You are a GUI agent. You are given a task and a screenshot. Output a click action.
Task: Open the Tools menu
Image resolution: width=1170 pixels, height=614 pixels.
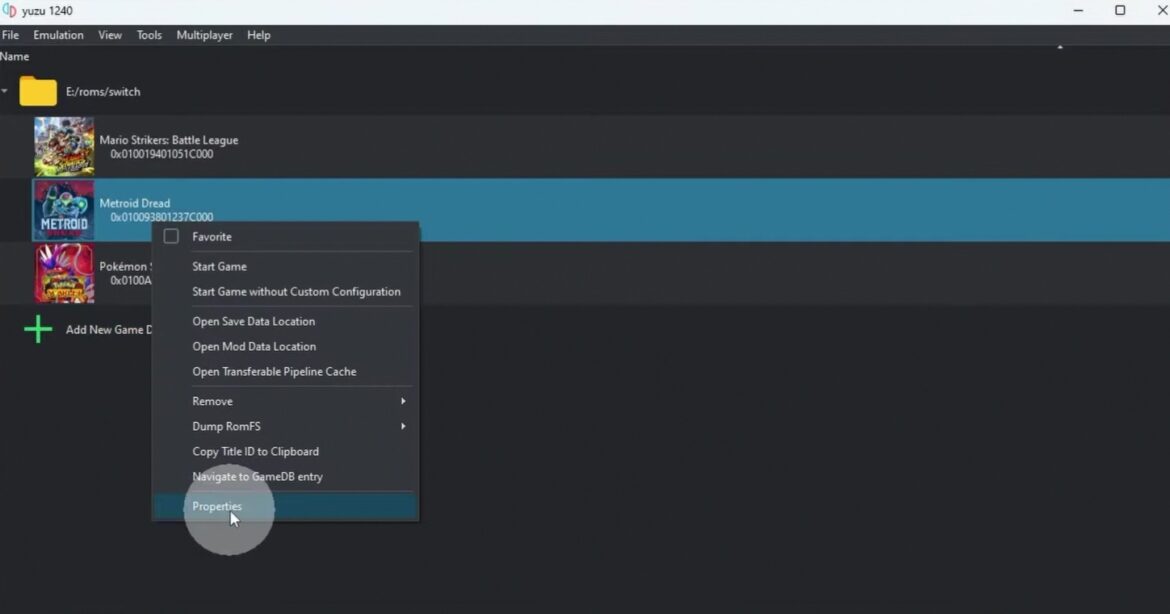coord(149,35)
